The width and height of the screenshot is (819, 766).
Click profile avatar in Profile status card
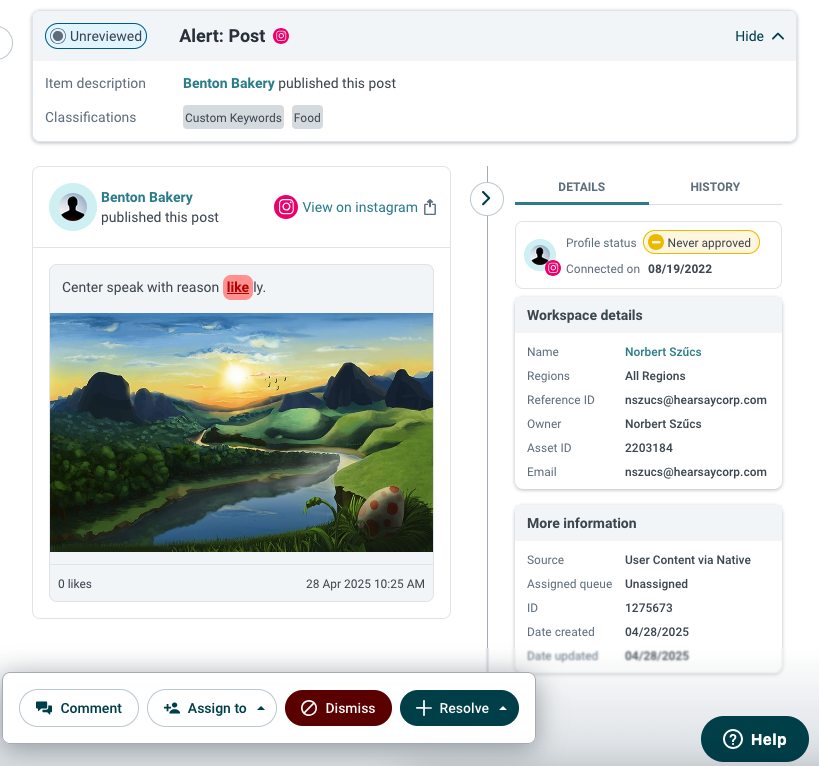pos(540,255)
